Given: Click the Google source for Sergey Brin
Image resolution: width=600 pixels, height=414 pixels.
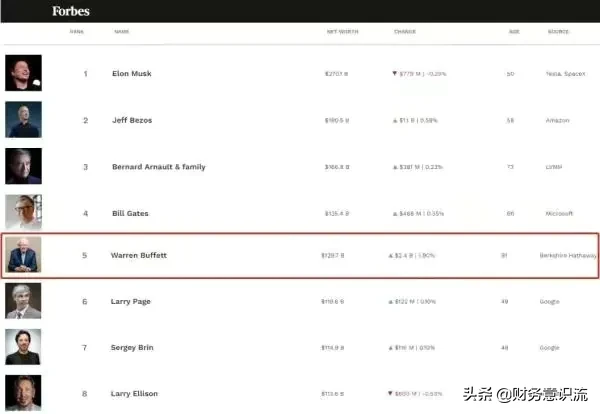Looking at the screenshot, I should pyautogui.click(x=549, y=348).
